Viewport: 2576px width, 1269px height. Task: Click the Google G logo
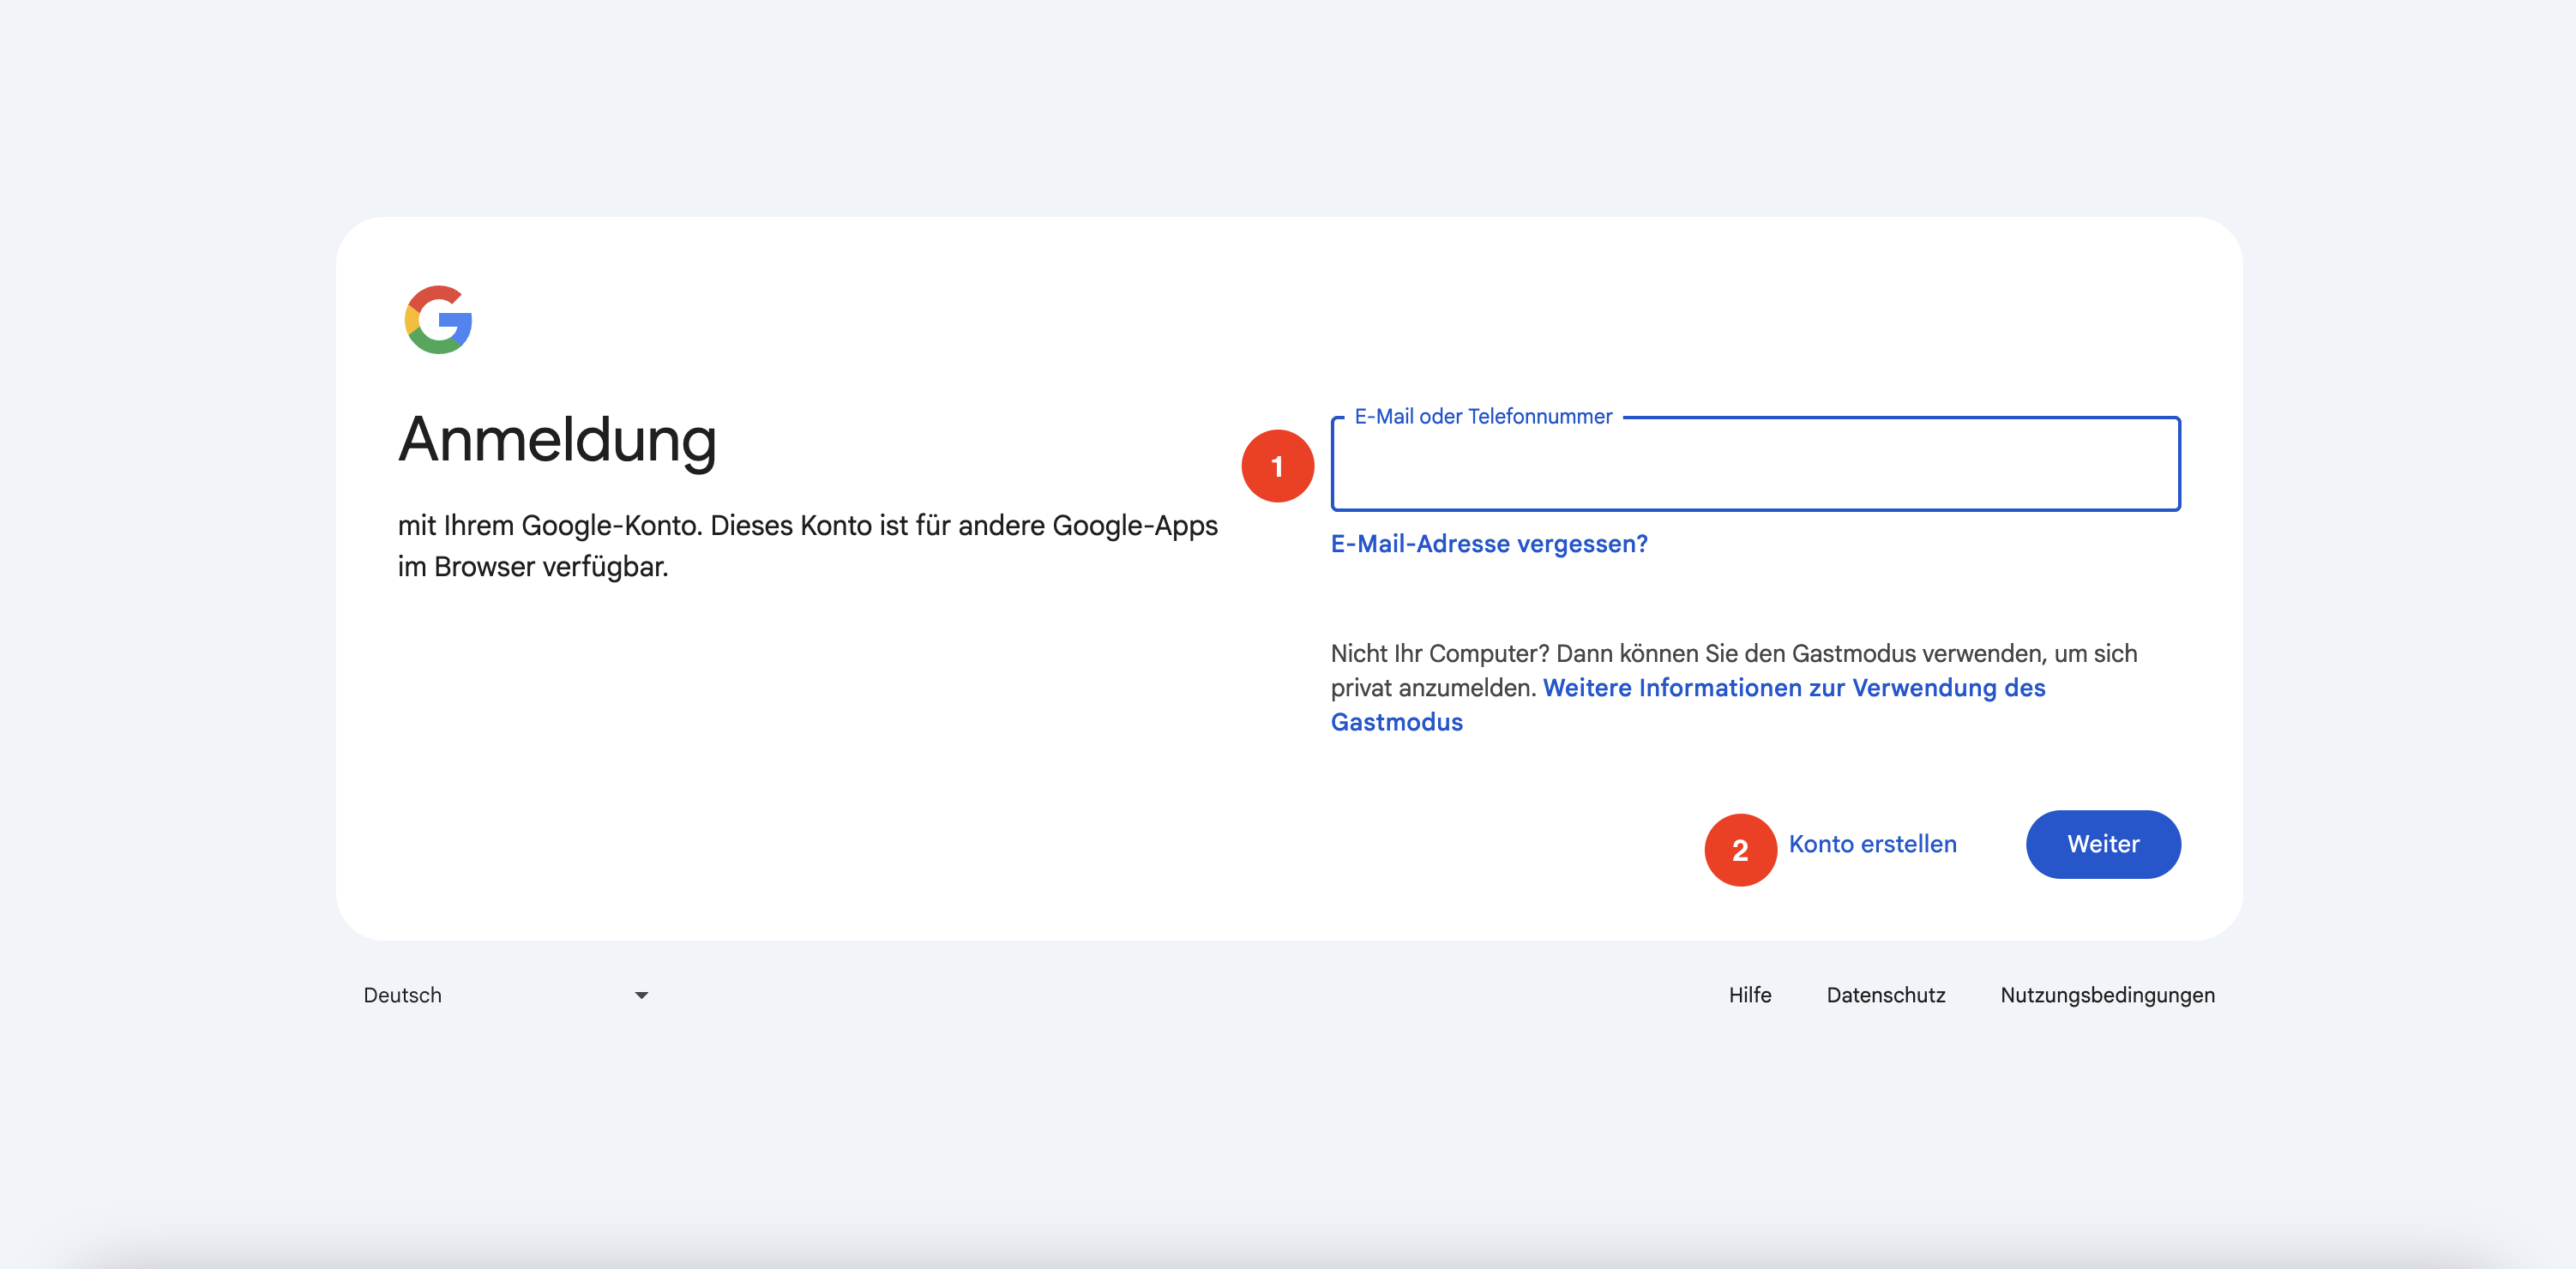tap(438, 320)
